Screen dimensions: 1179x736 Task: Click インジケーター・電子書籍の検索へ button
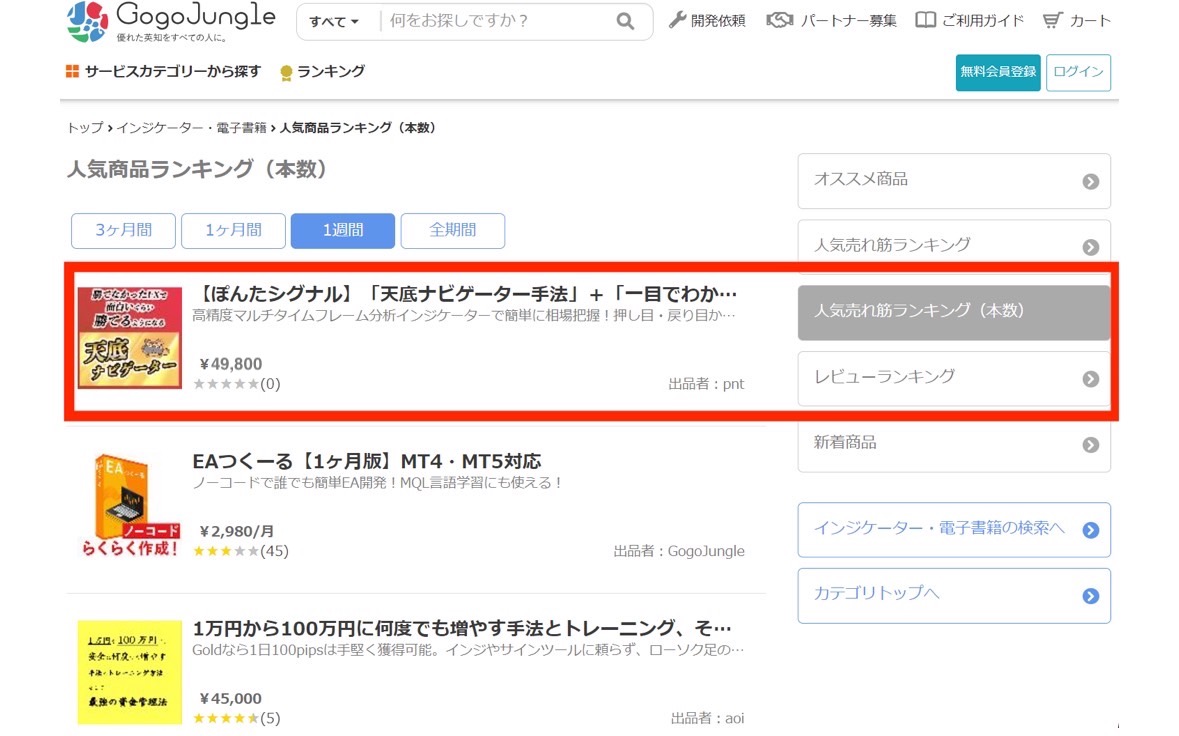(x=953, y=530)
